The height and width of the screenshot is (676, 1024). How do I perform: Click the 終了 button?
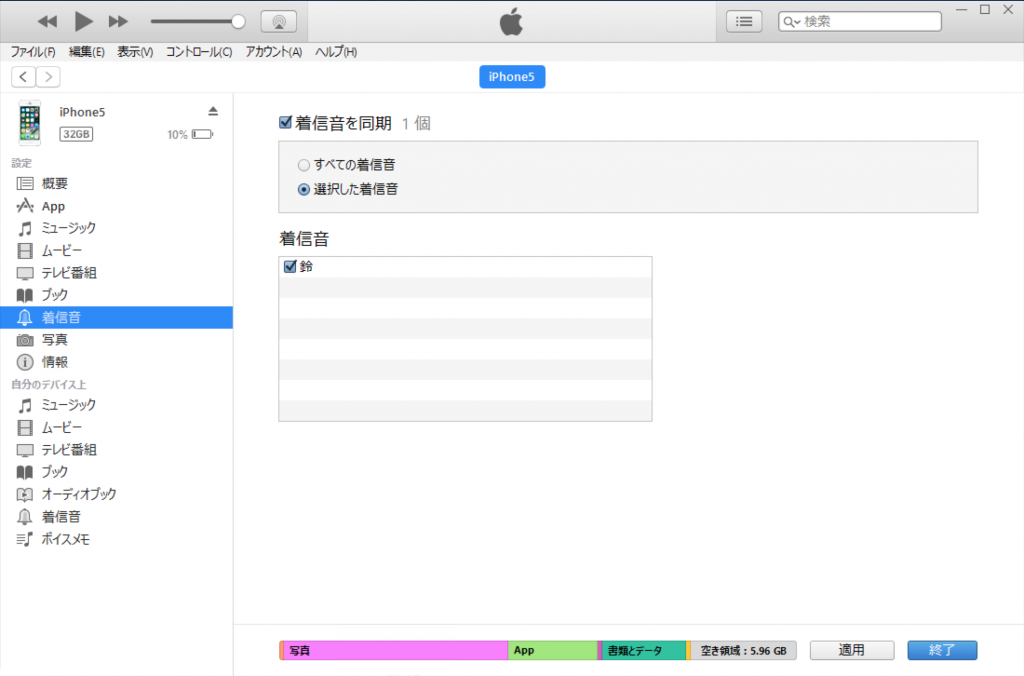(x=942, y=651)
